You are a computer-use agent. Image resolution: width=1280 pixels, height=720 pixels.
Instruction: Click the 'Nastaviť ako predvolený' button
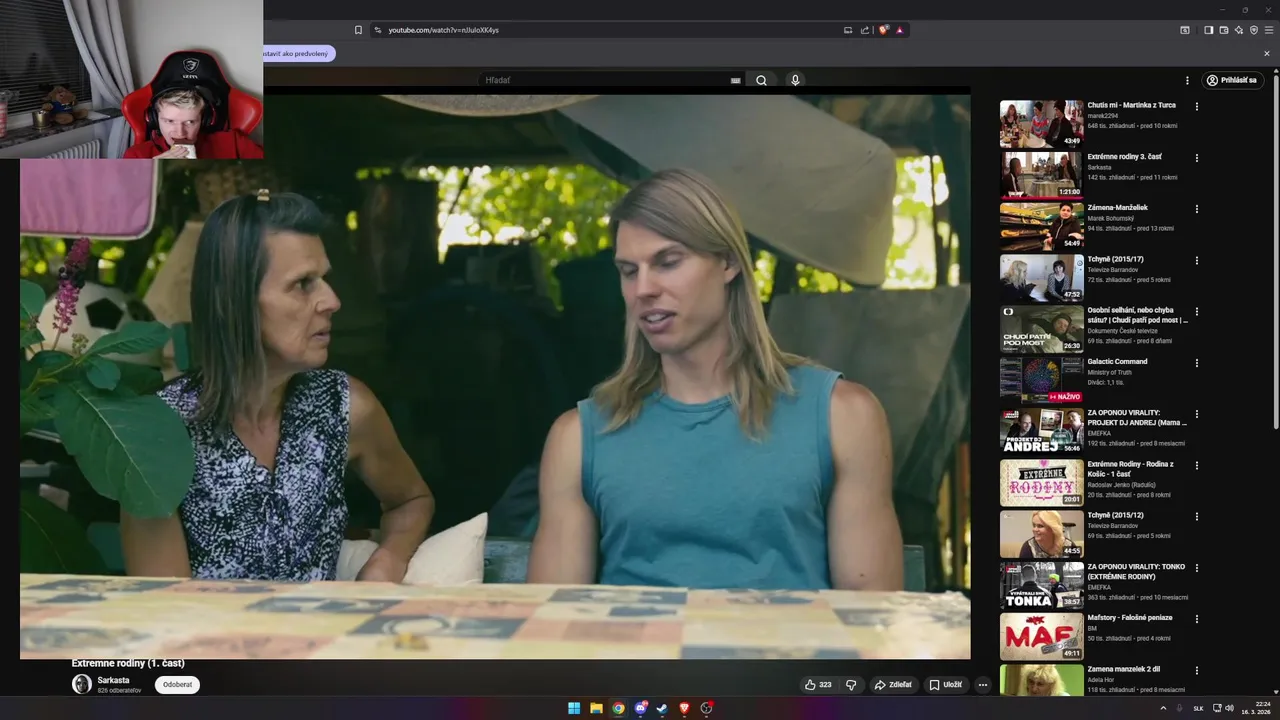(x=297, y=53)
